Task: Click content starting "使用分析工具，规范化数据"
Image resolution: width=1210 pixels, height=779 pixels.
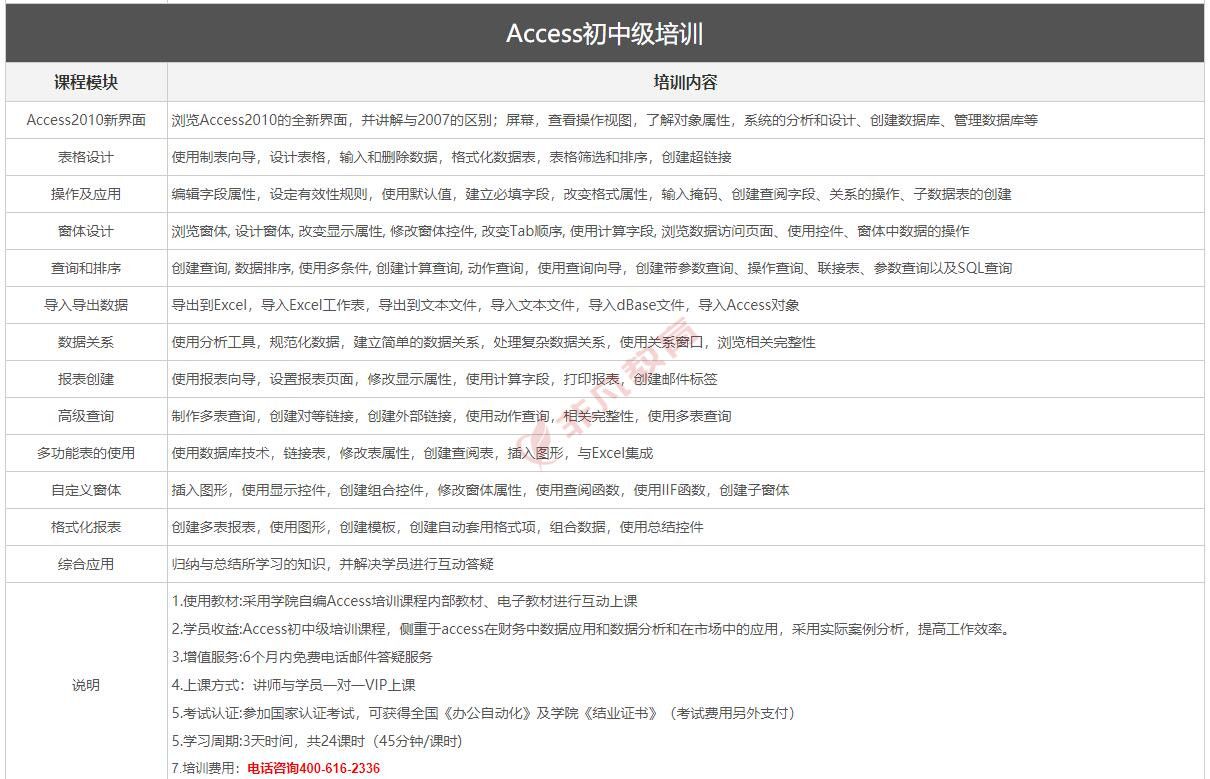Action: (493, 342)
